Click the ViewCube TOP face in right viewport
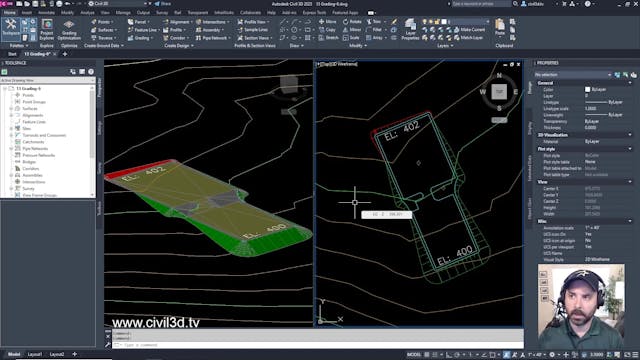The height and width of the screenshot is (360, 640). click(499, 92)
